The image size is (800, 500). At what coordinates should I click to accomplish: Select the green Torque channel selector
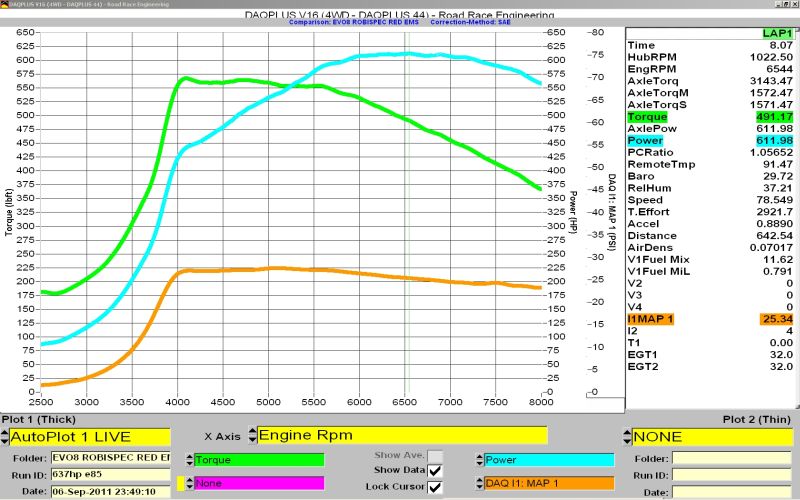point(258,460)
